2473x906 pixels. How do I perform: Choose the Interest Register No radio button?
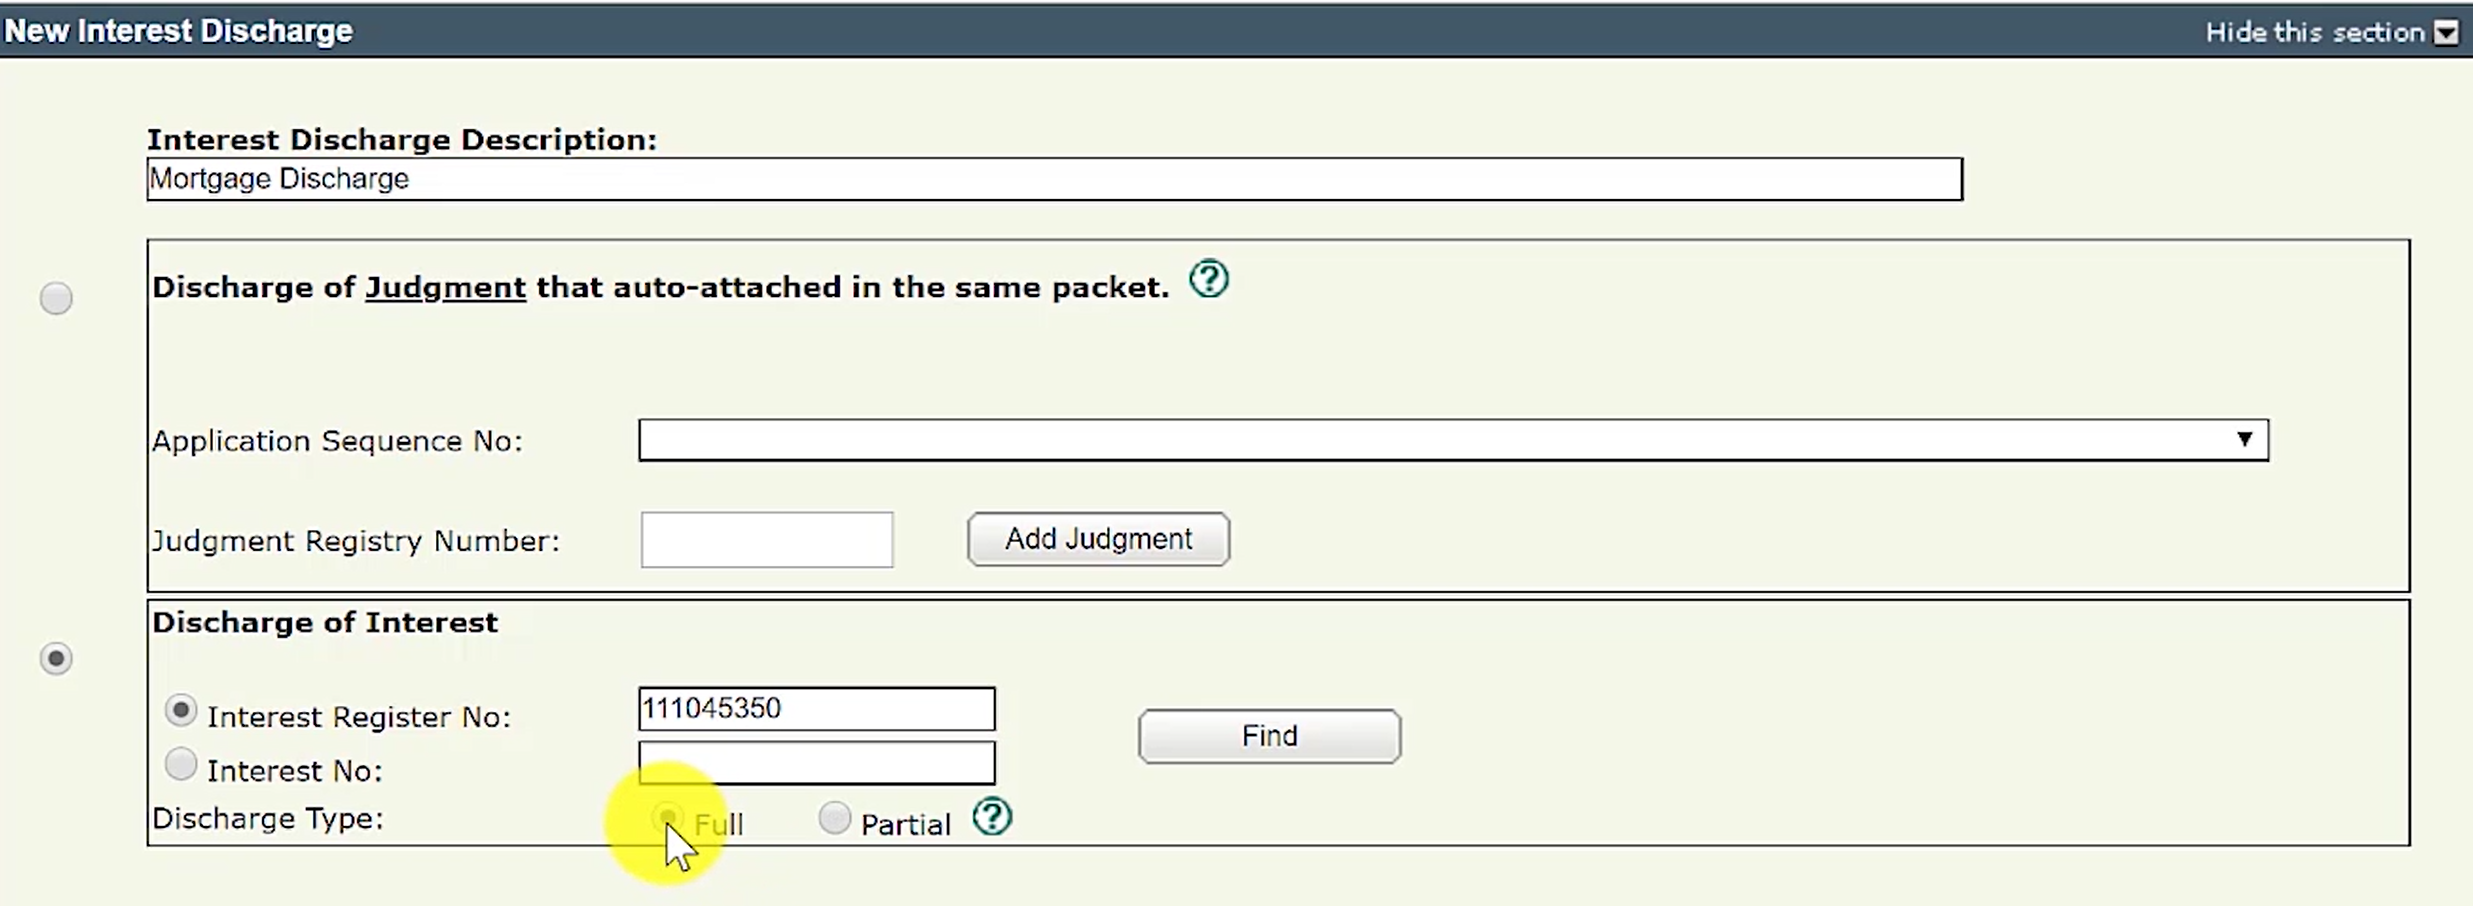pos(180,711)
